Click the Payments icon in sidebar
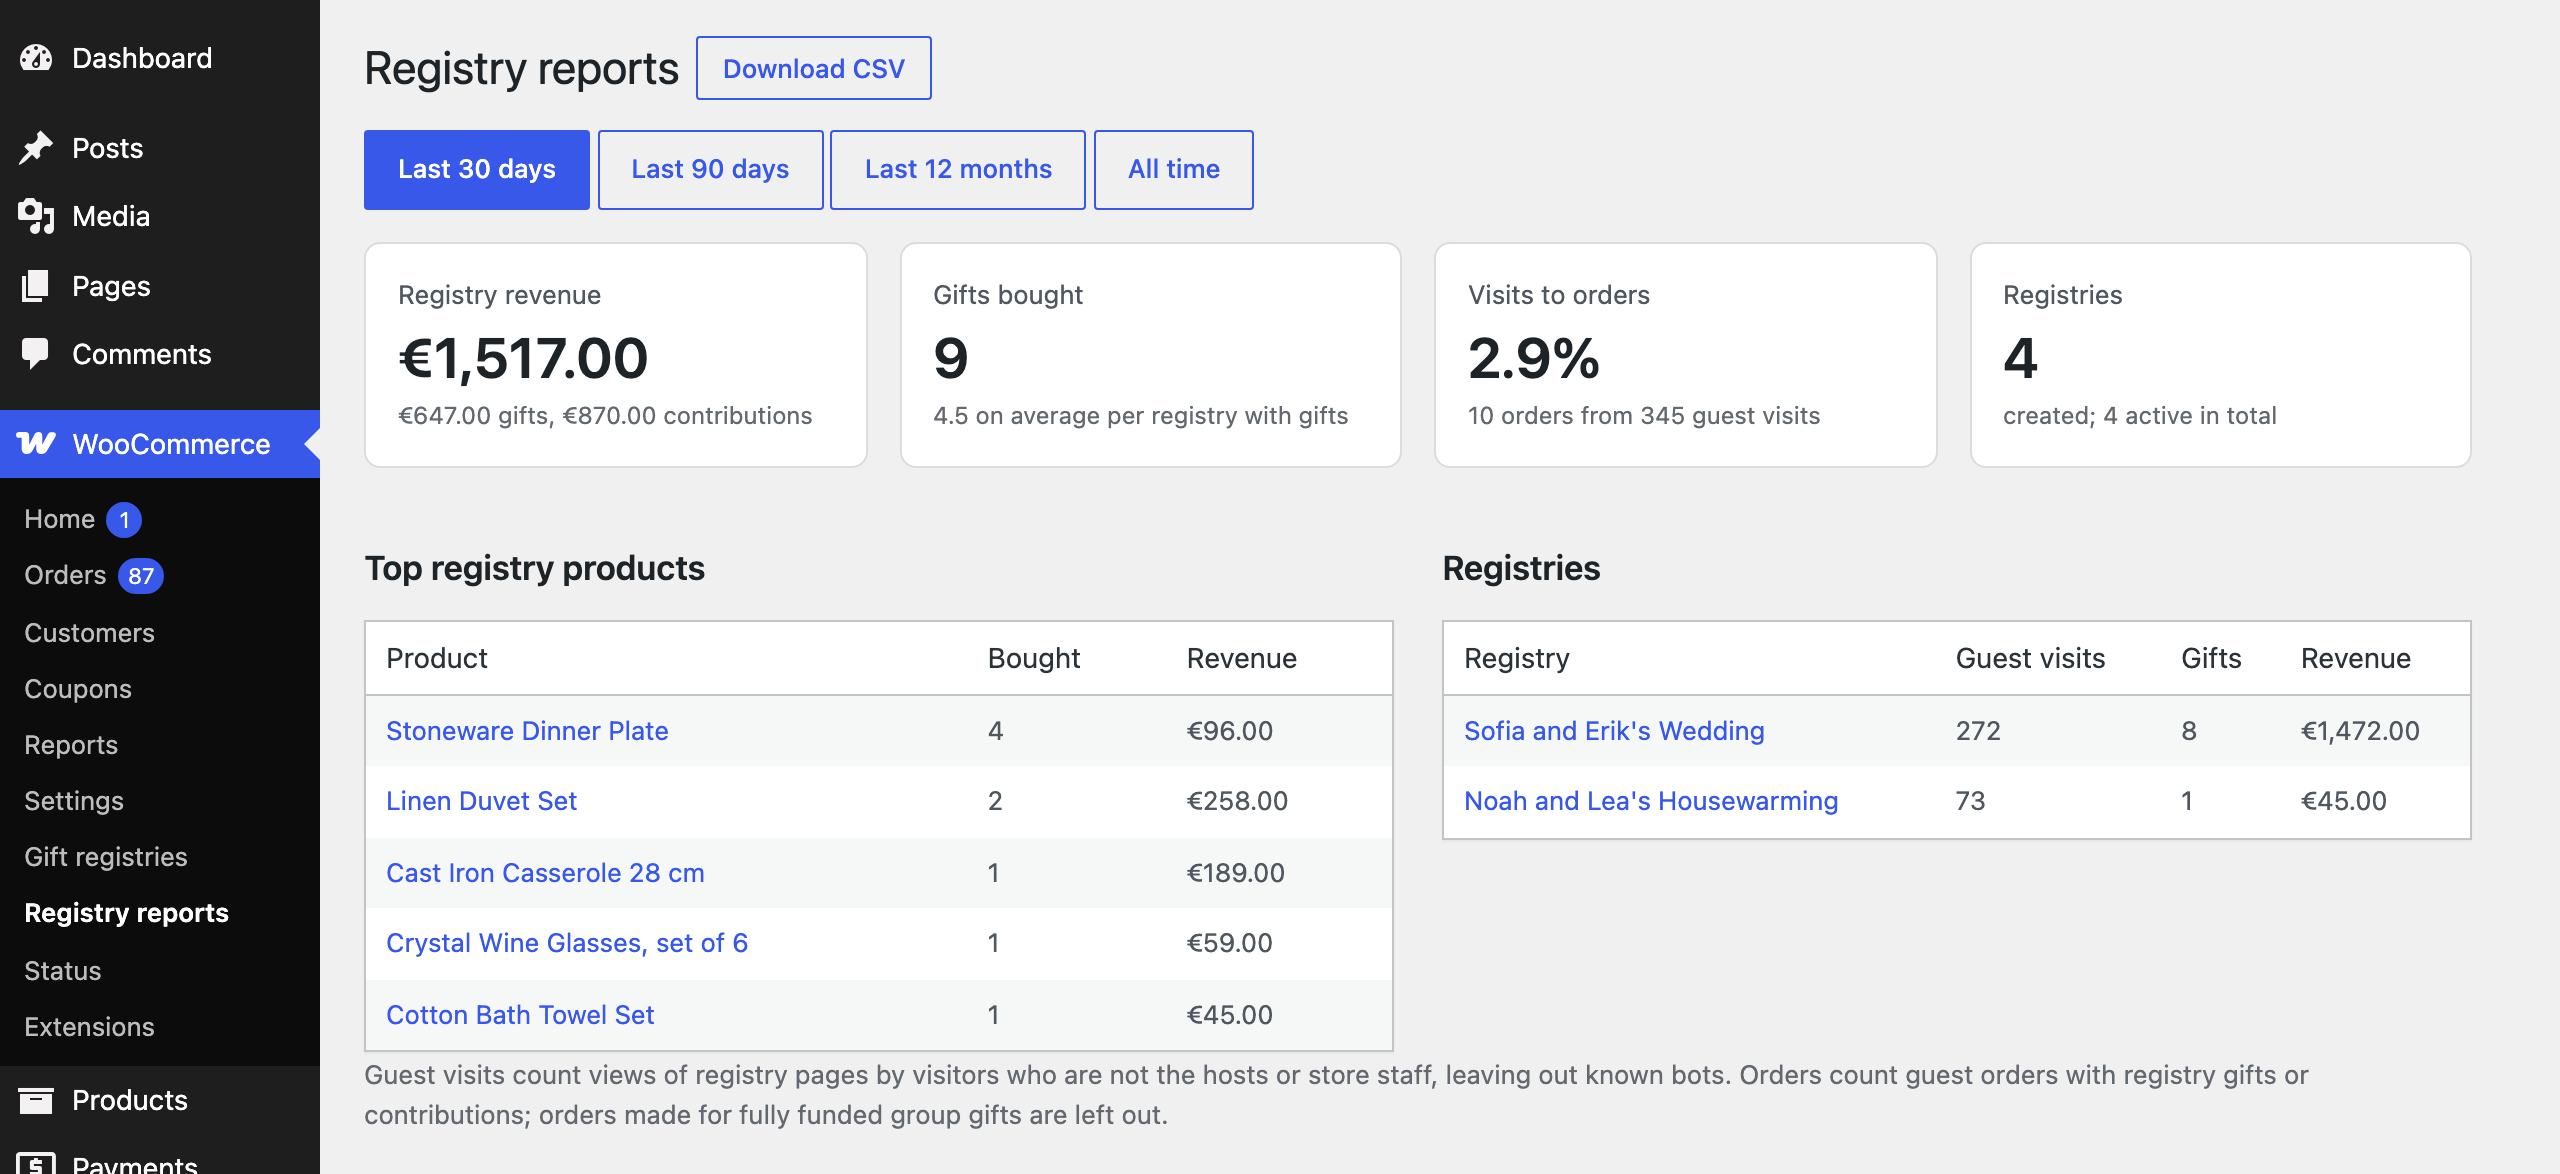 tap(36, 1164)
